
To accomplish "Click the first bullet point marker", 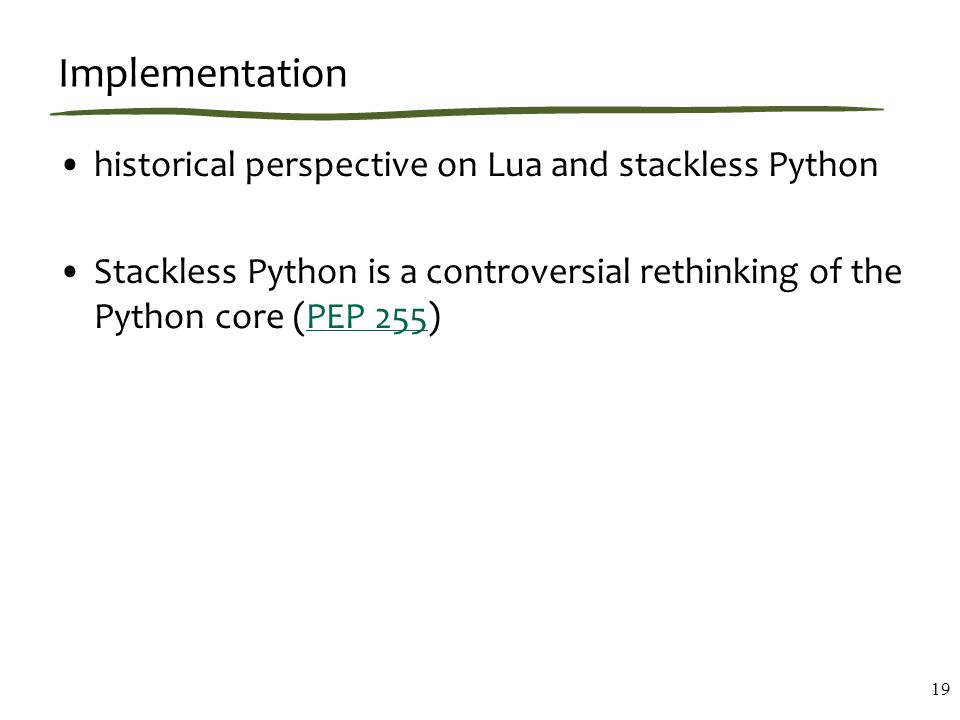I will [70, 165].
